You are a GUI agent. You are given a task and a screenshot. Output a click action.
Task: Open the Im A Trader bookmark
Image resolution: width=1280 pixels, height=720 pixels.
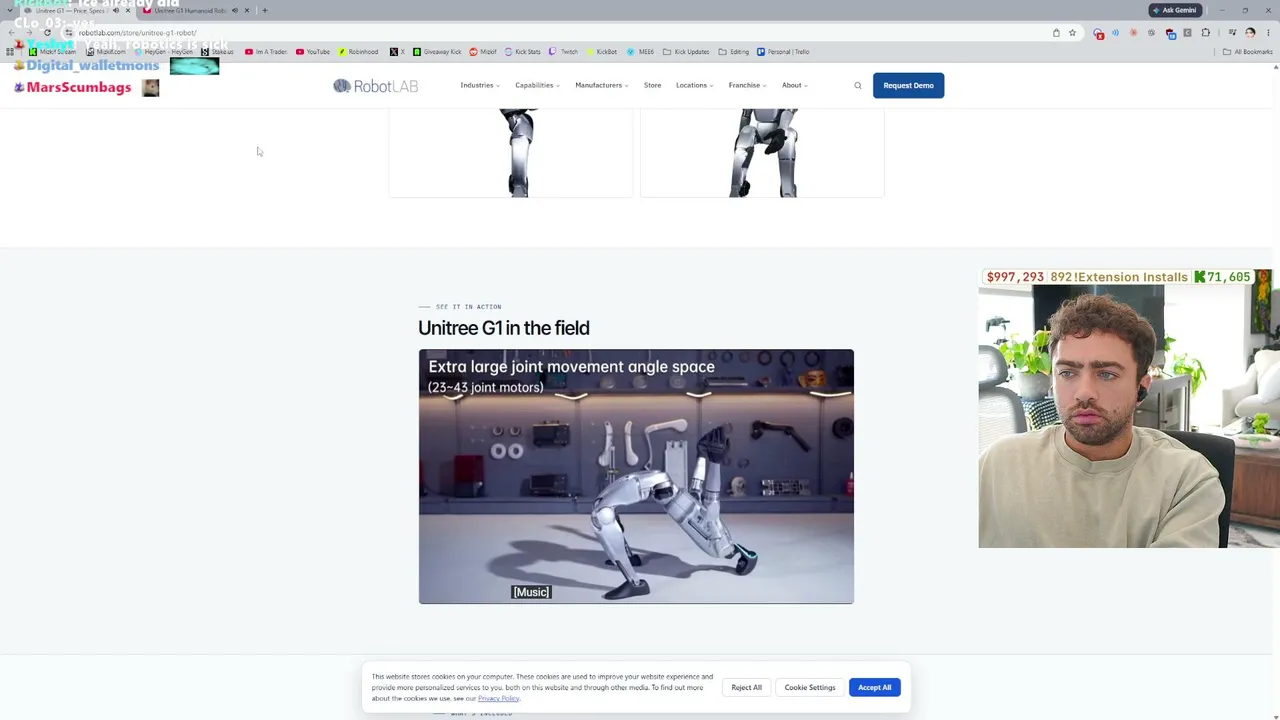coord(266,52)
